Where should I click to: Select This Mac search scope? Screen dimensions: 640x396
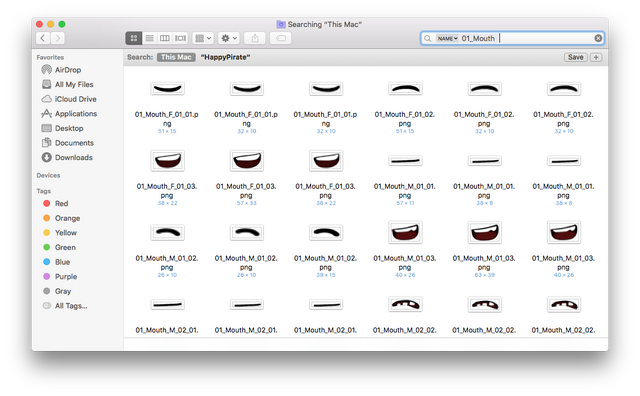point(176,57)
